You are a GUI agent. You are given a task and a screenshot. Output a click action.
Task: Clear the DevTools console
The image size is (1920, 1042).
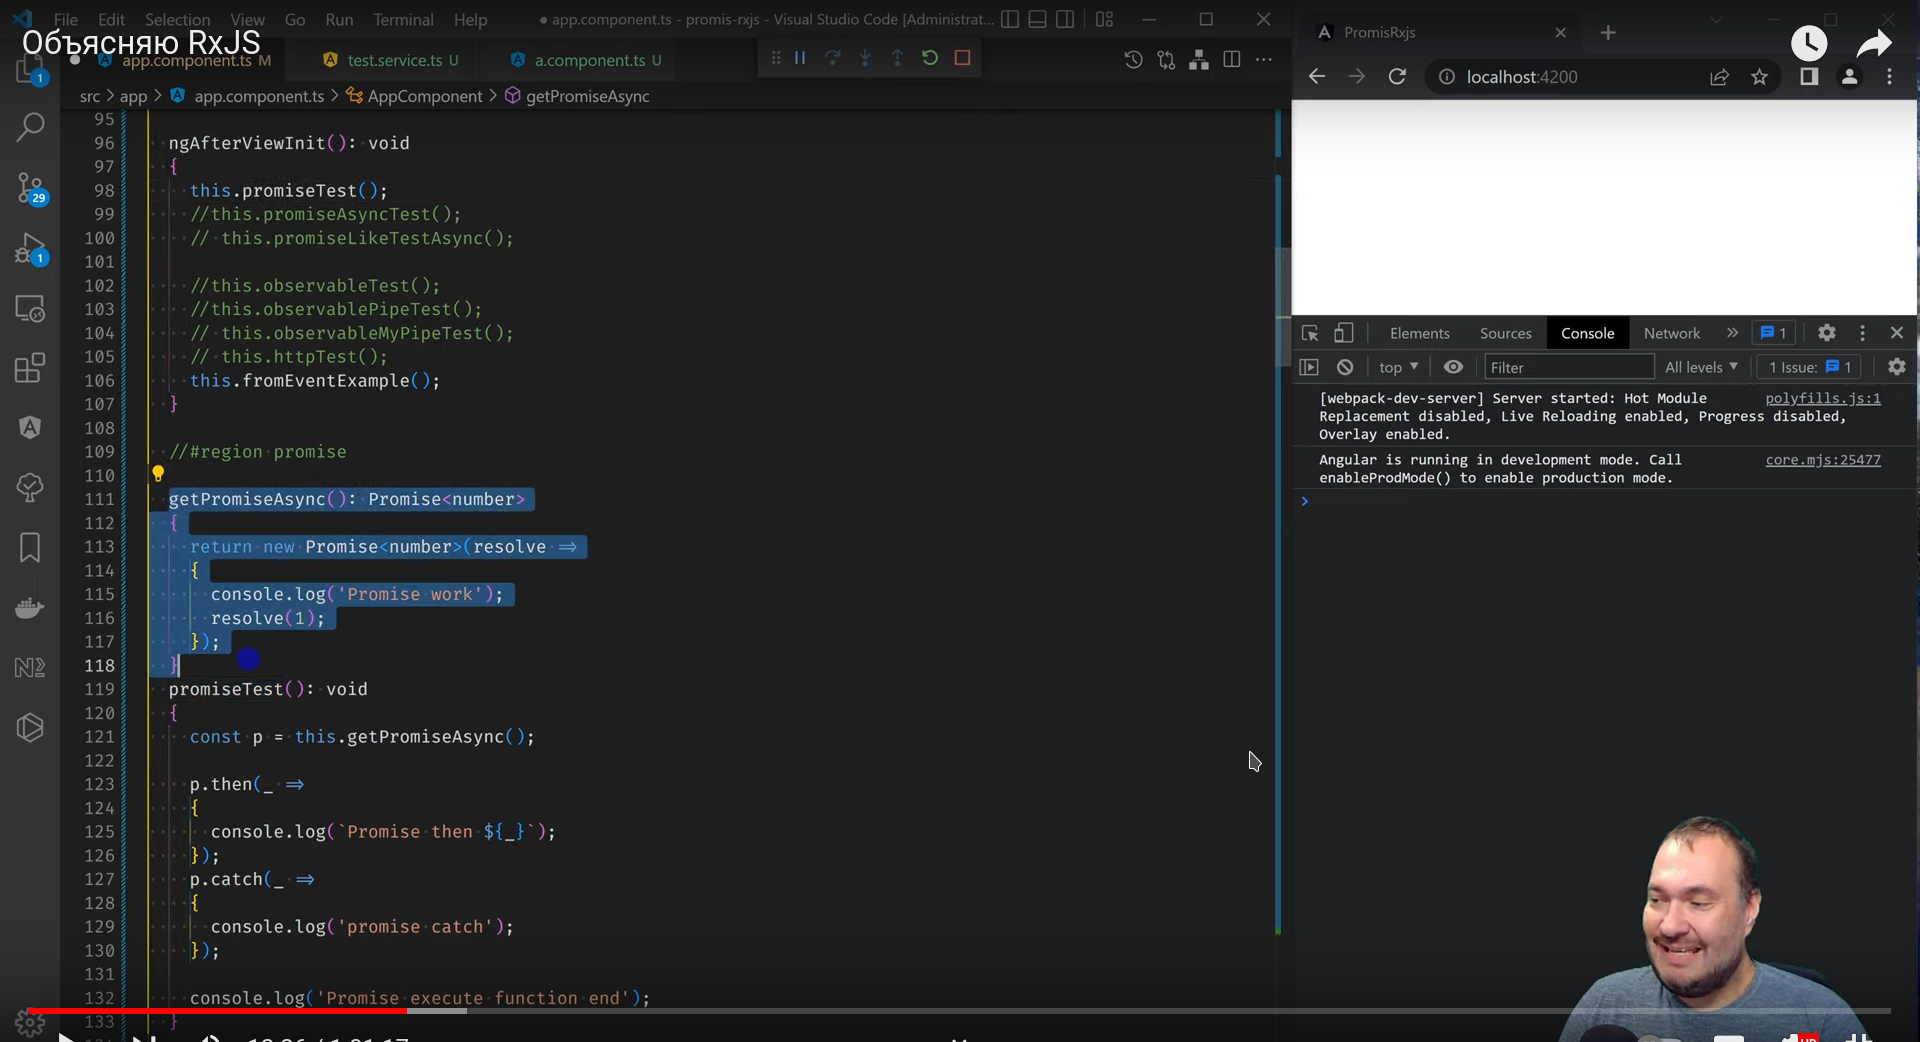(1345, 367)
